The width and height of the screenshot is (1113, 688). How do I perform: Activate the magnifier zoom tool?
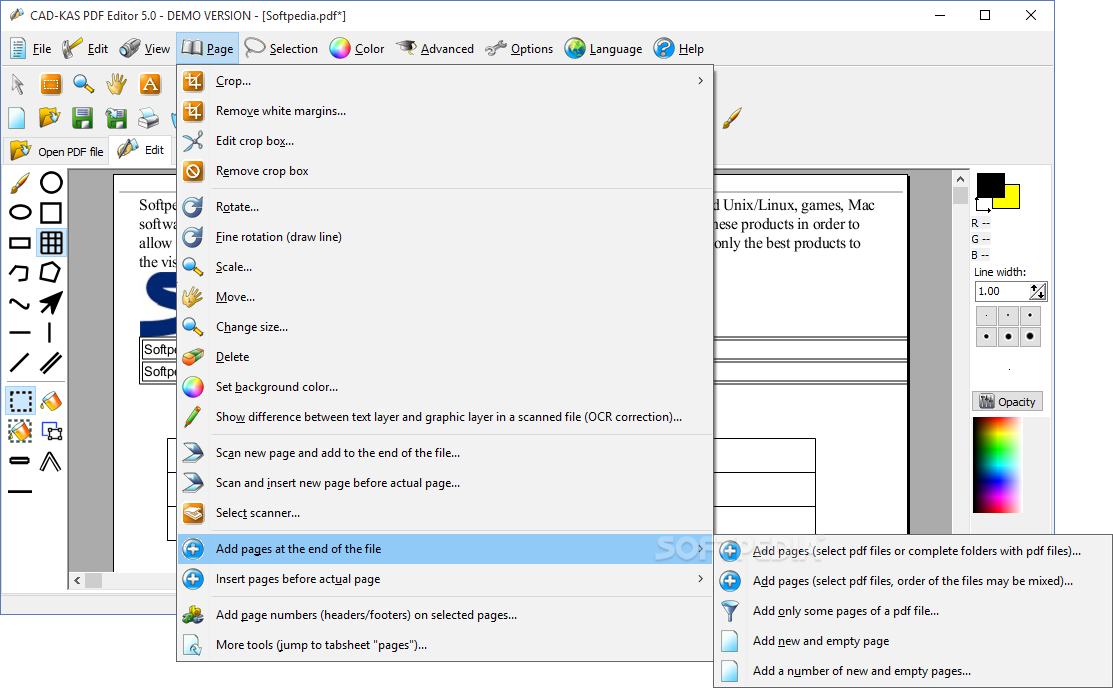pos(83,84)
